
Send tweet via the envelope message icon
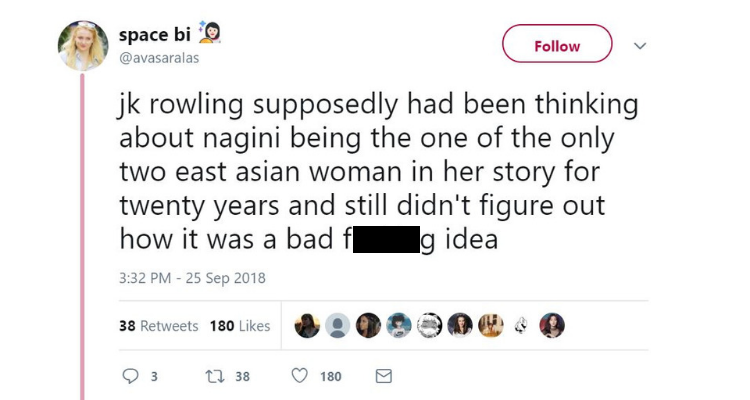[382, 376]
